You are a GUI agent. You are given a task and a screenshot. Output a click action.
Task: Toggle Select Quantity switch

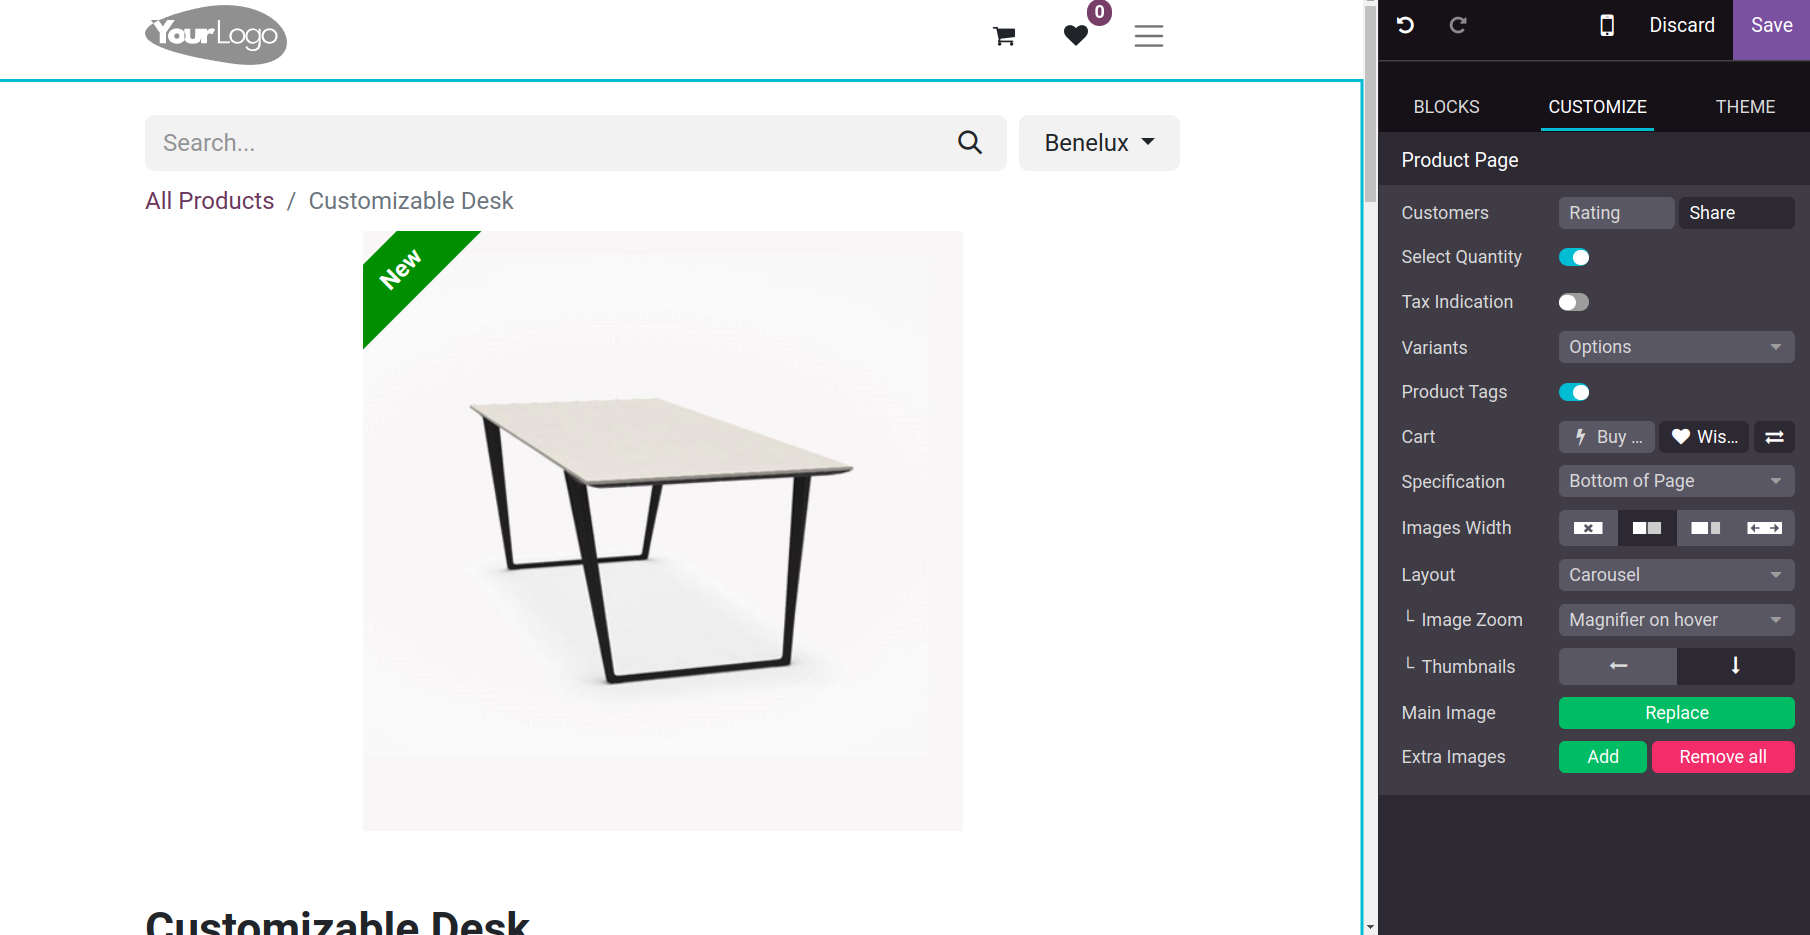(1574, 257)
